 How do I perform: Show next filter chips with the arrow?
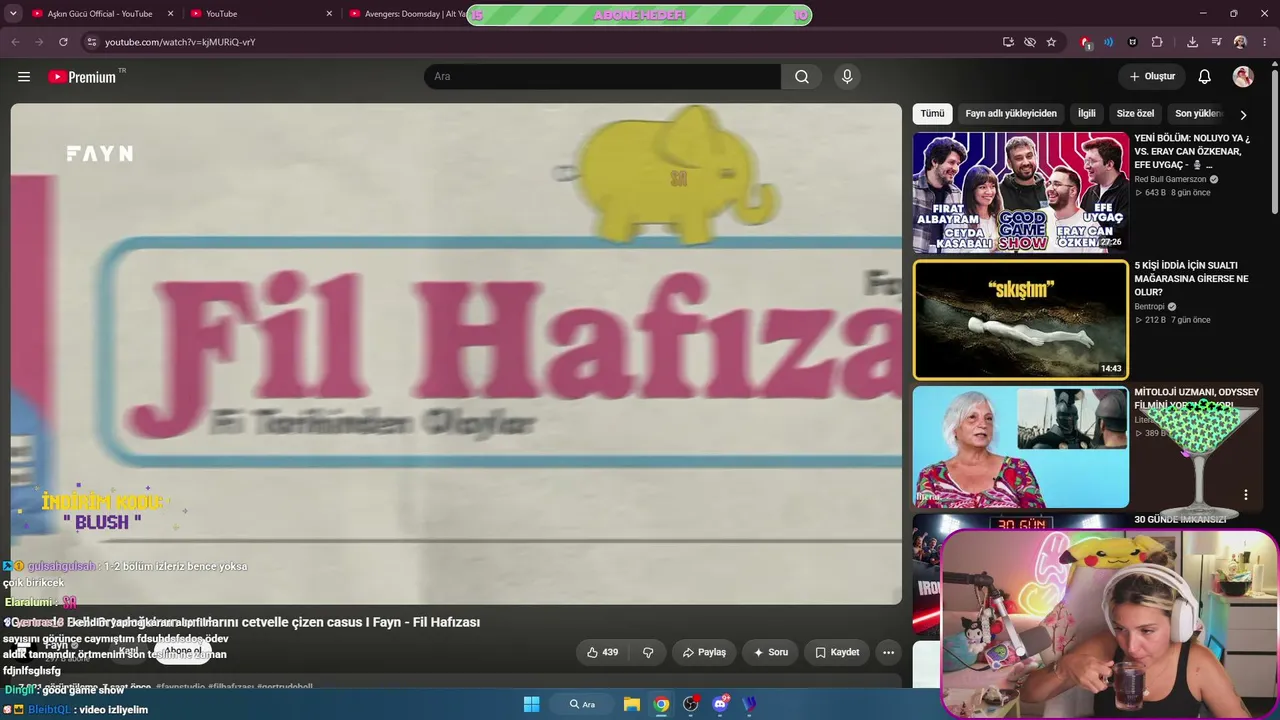click(1243, 115)
